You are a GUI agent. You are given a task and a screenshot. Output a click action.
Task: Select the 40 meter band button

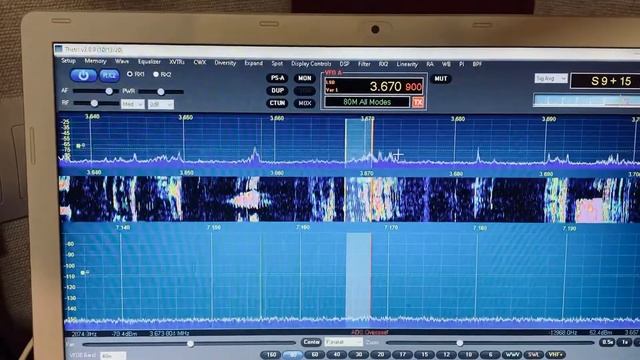[337, 355]
